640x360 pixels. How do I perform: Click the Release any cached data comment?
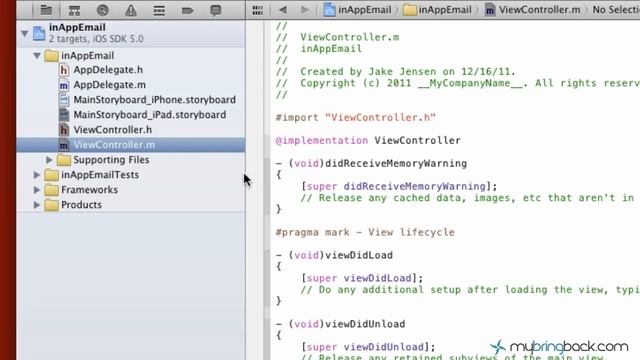467,198
